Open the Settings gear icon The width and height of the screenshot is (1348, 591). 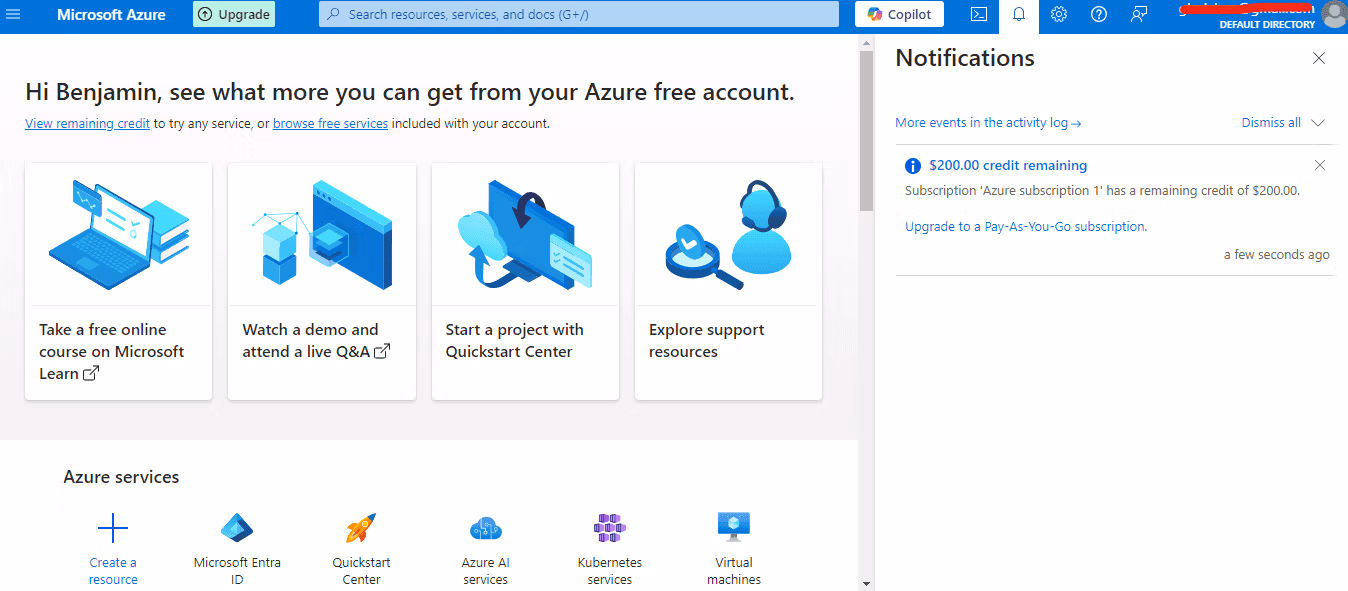(1058, 14)
